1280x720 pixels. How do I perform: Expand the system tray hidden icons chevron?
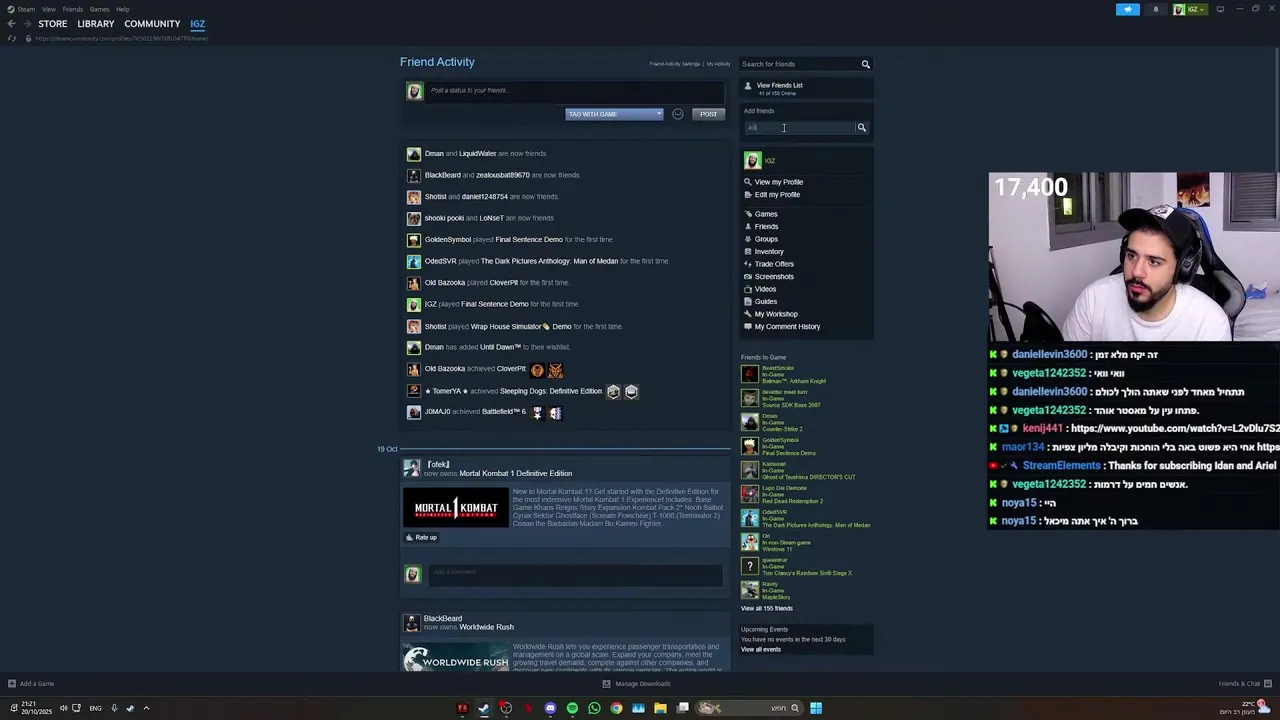[x=146, y=708]
